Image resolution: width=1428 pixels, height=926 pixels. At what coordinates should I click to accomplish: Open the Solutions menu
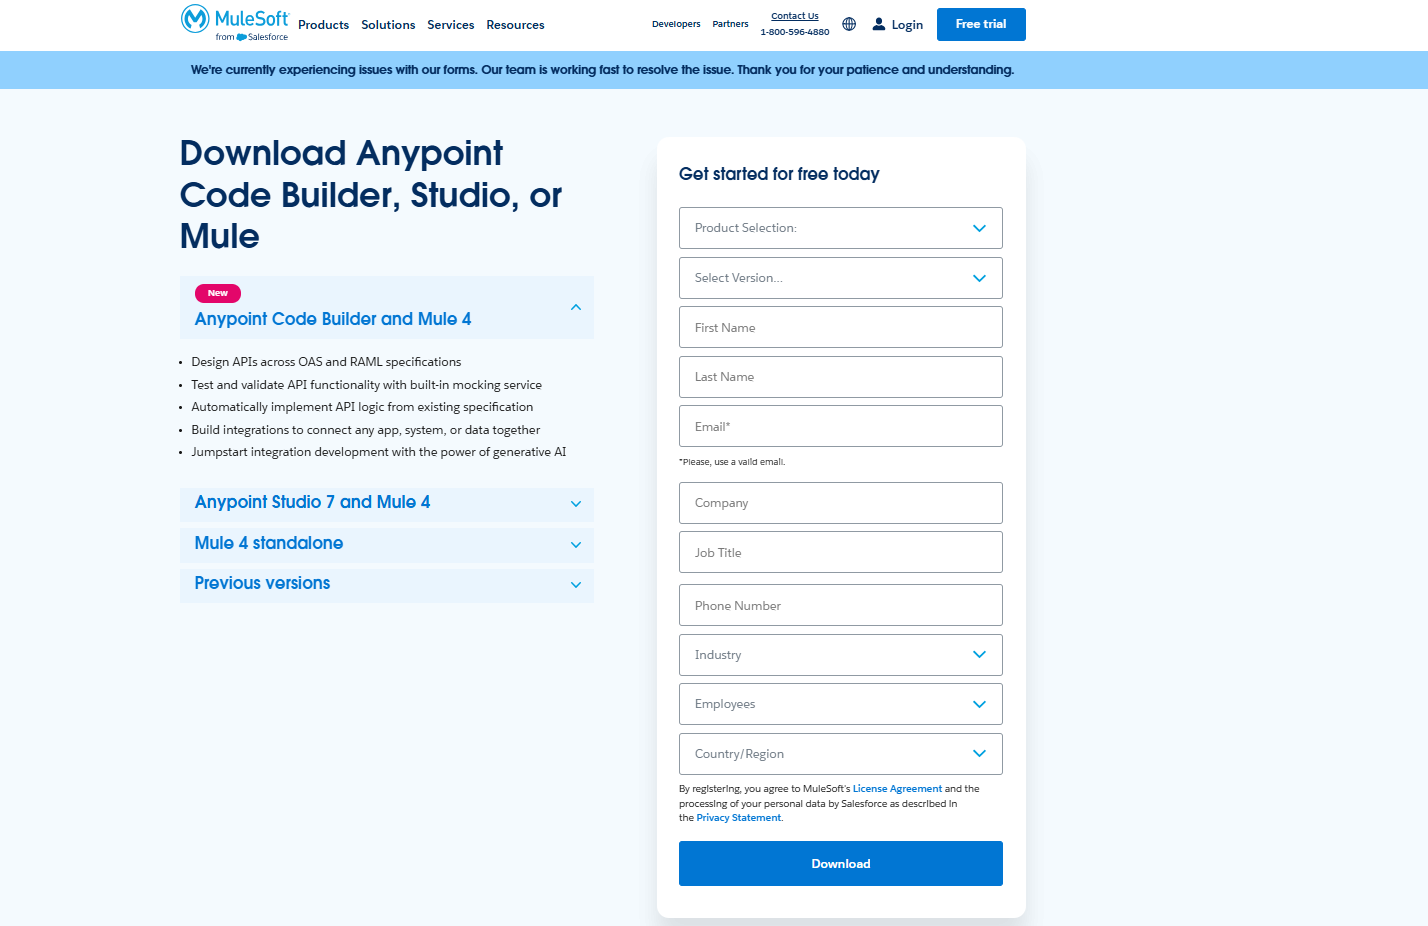pos(388,25)
